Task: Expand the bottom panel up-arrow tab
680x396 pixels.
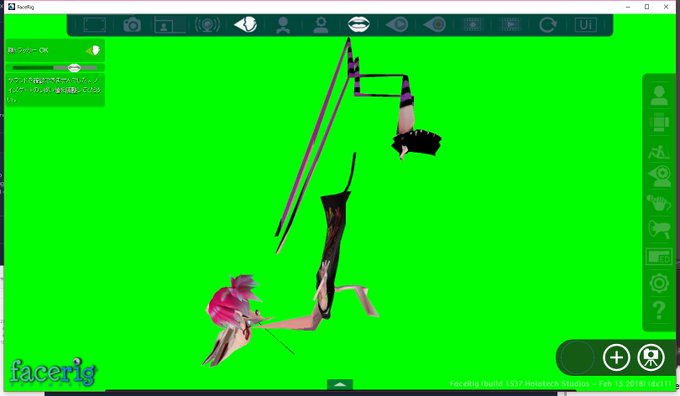Action: (x=340, y=384)
